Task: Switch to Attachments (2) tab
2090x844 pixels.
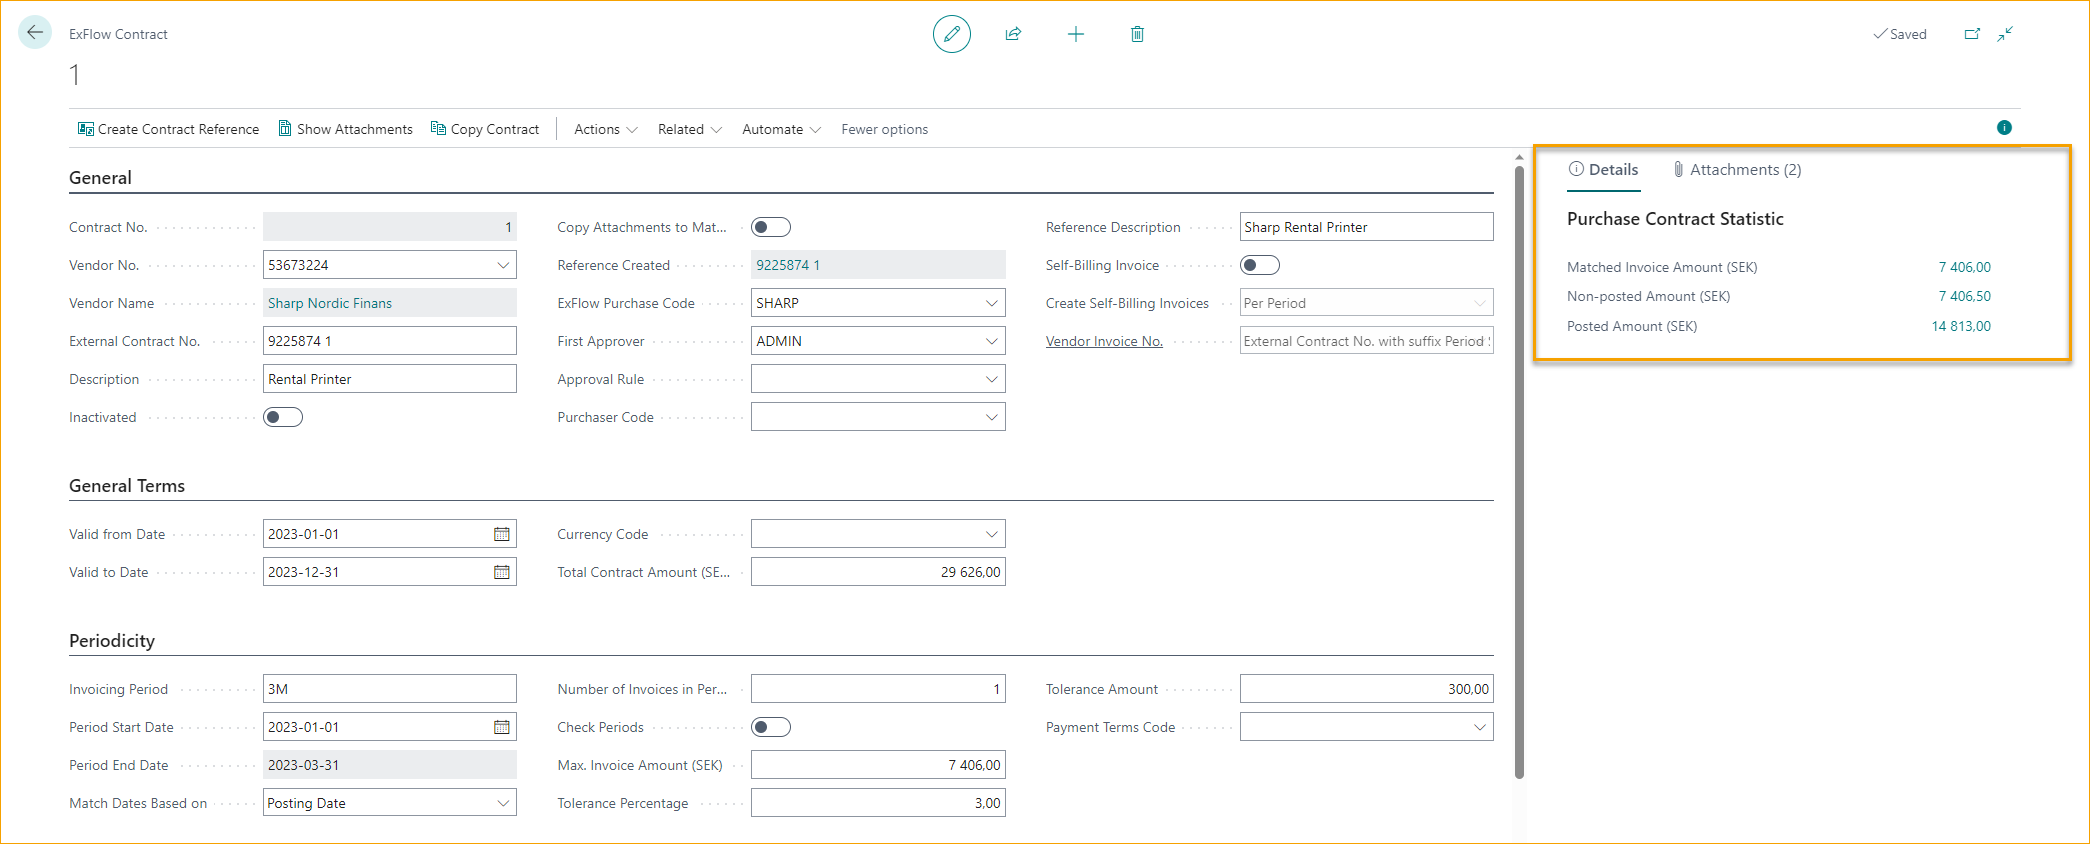Action: point(1737,169)
